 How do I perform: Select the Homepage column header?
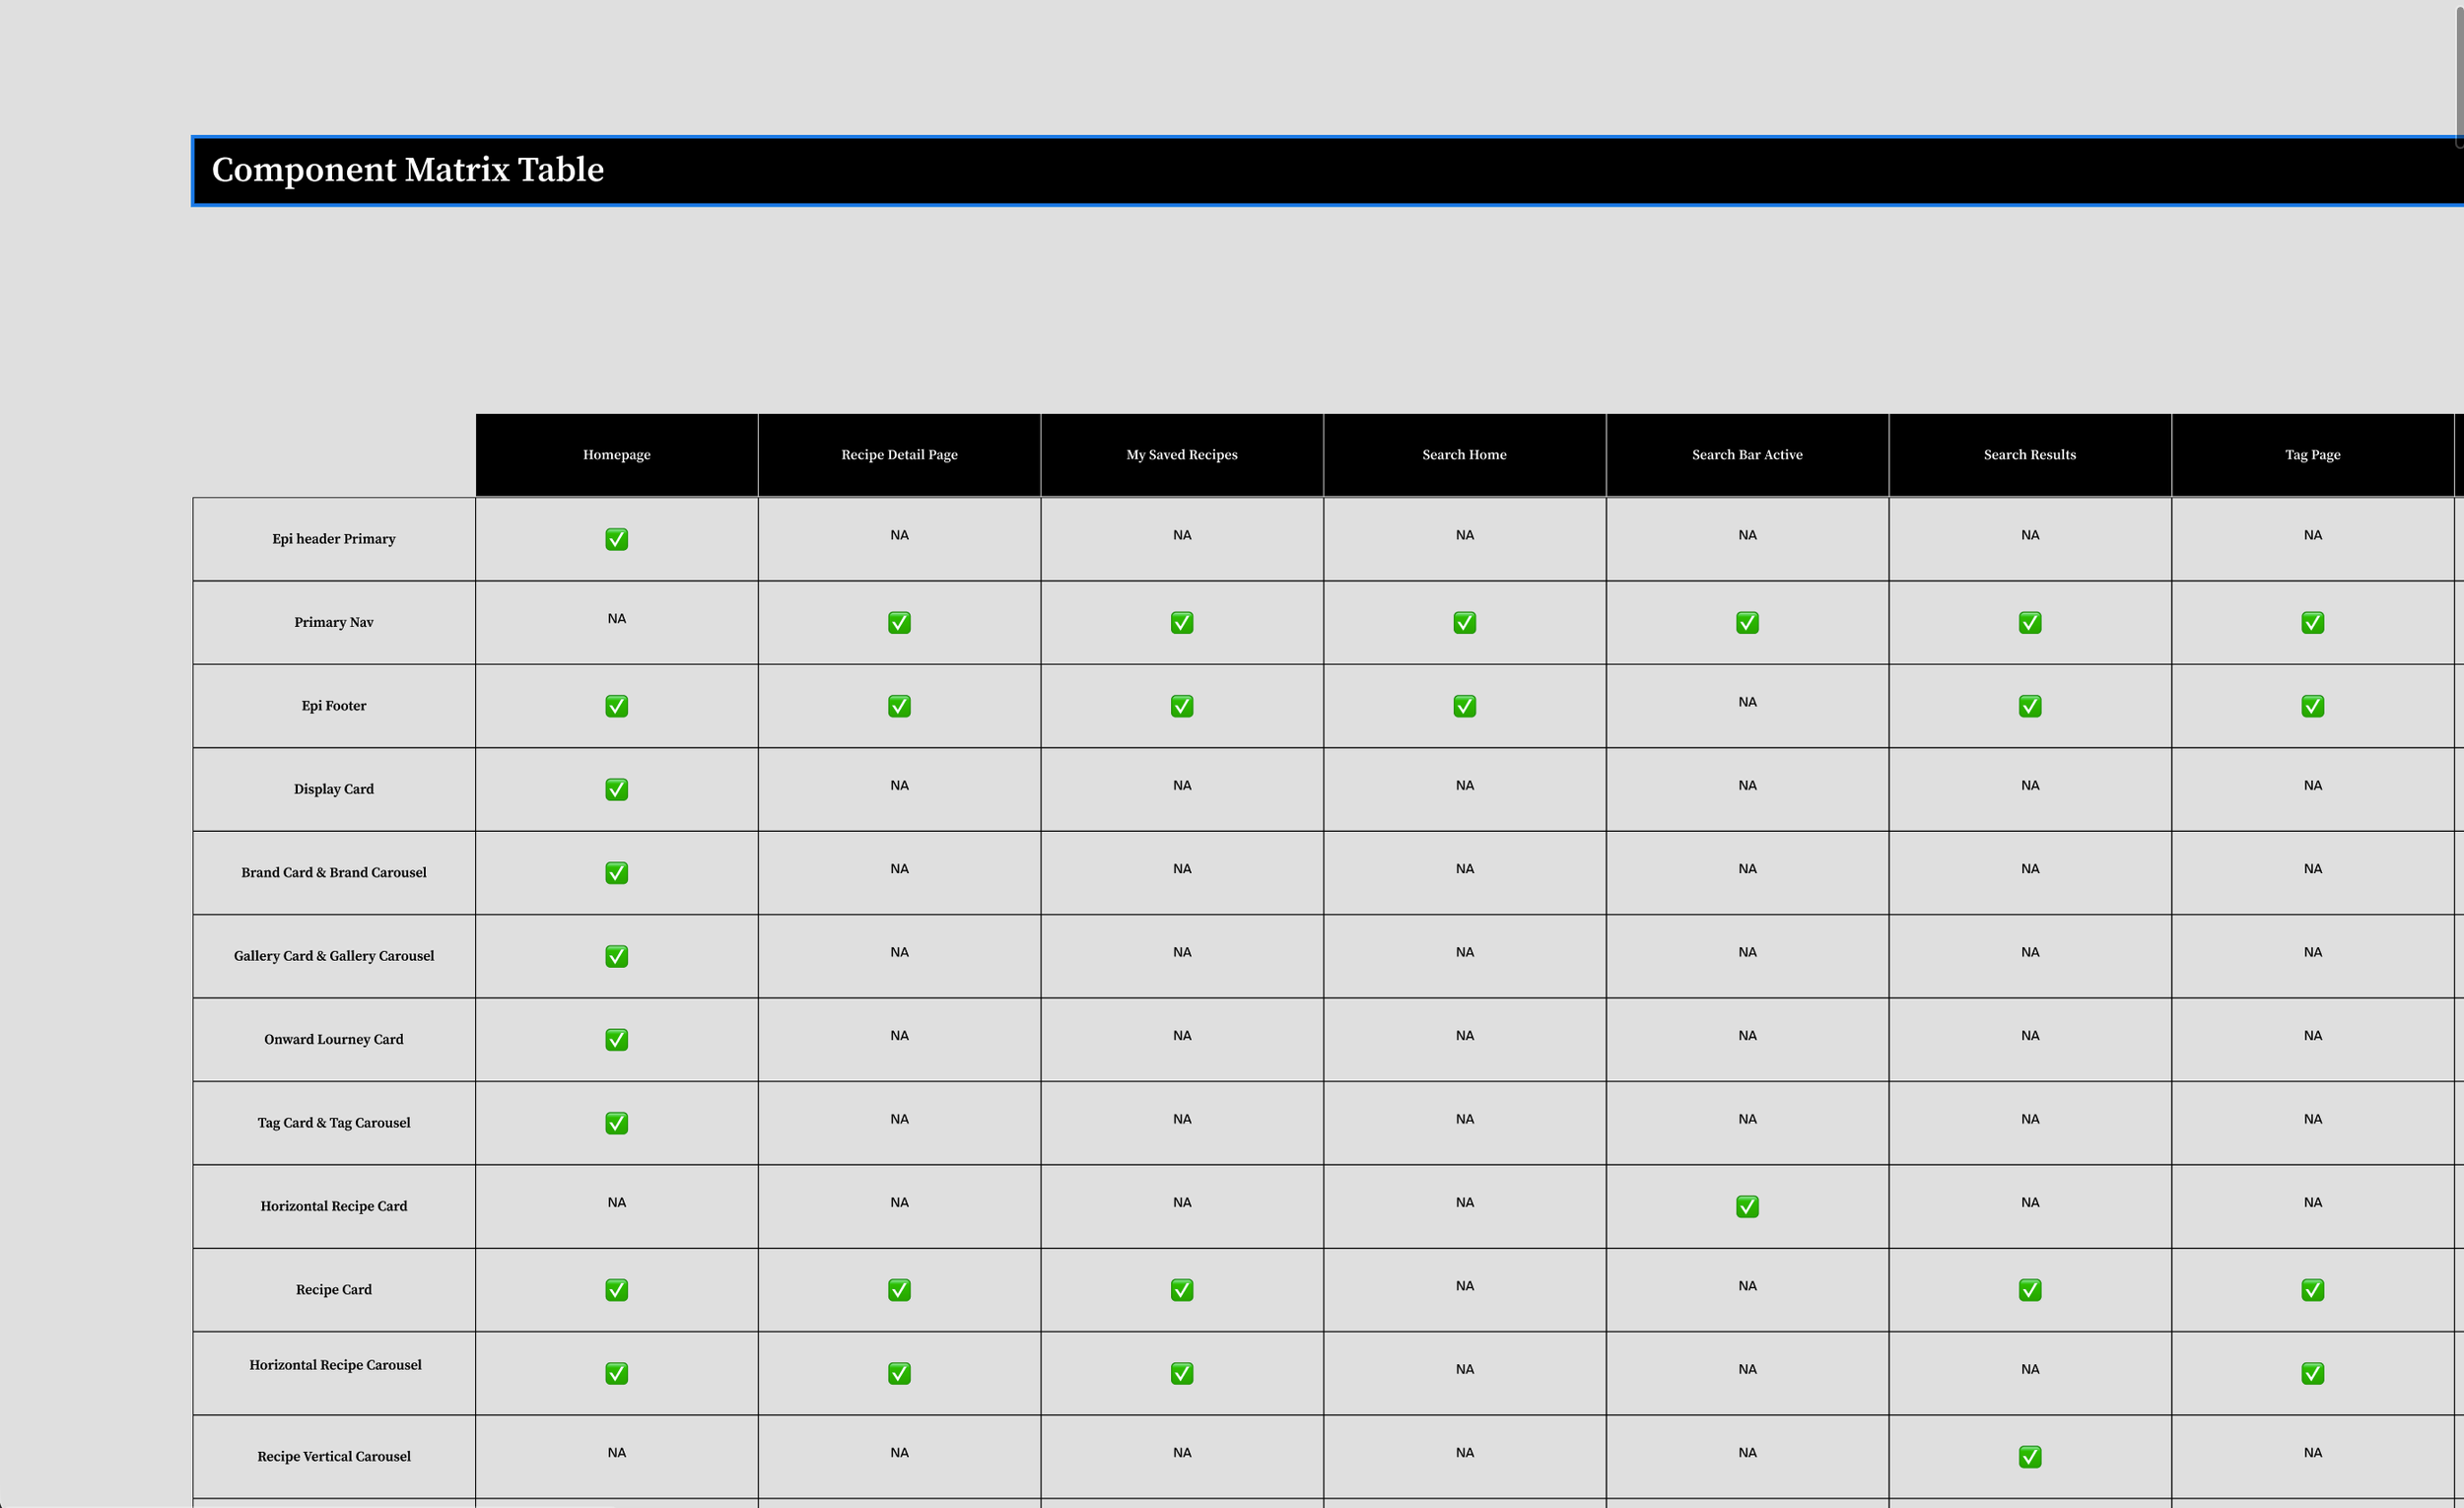617,455
